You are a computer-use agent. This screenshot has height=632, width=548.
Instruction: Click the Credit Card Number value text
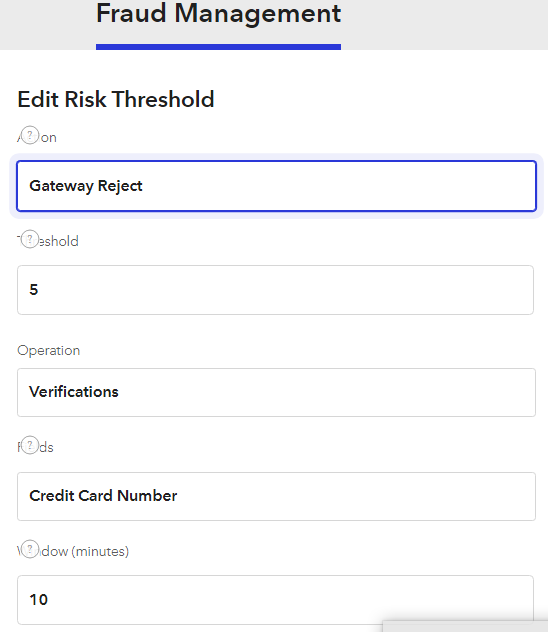103,496
